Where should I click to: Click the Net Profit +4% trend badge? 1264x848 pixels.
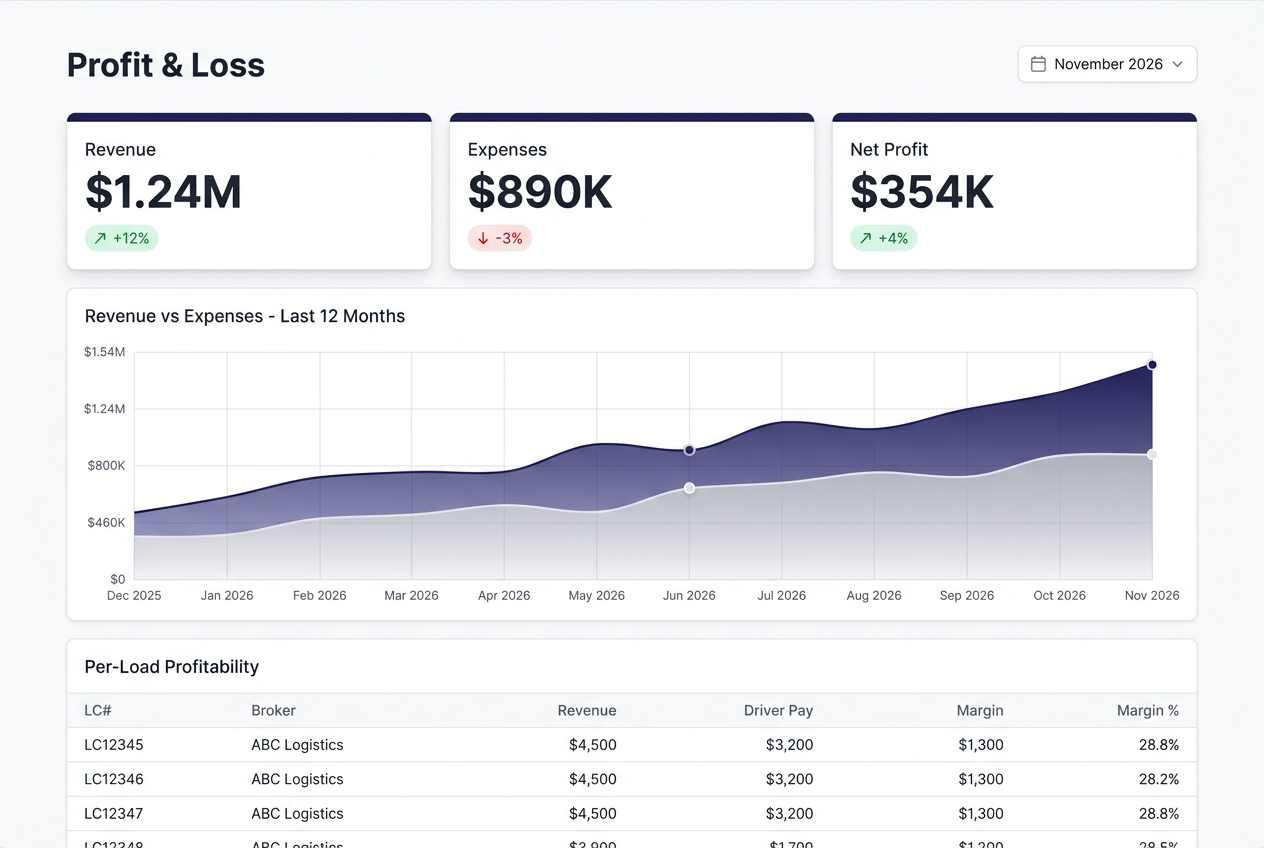pos(884,238)
